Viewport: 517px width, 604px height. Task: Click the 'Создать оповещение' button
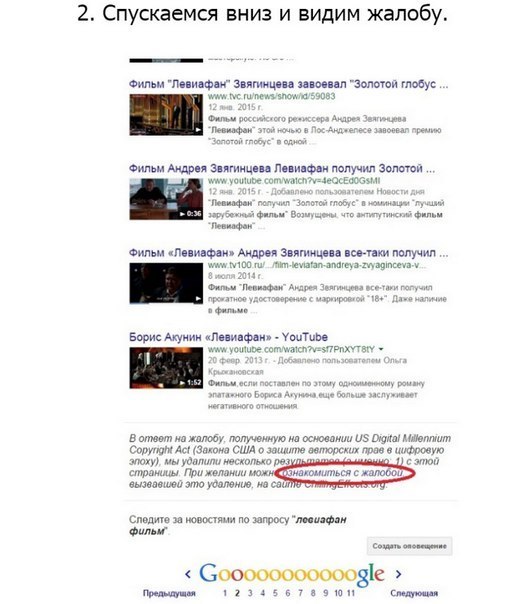(410, 546)
